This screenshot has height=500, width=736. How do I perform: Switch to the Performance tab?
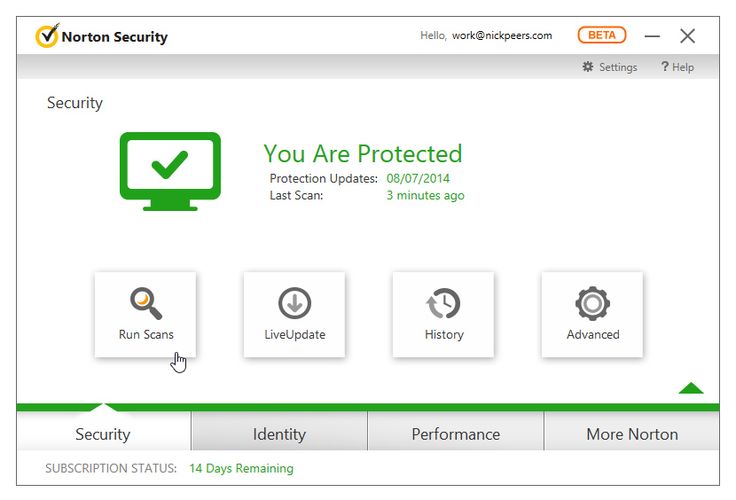(456, 434)
